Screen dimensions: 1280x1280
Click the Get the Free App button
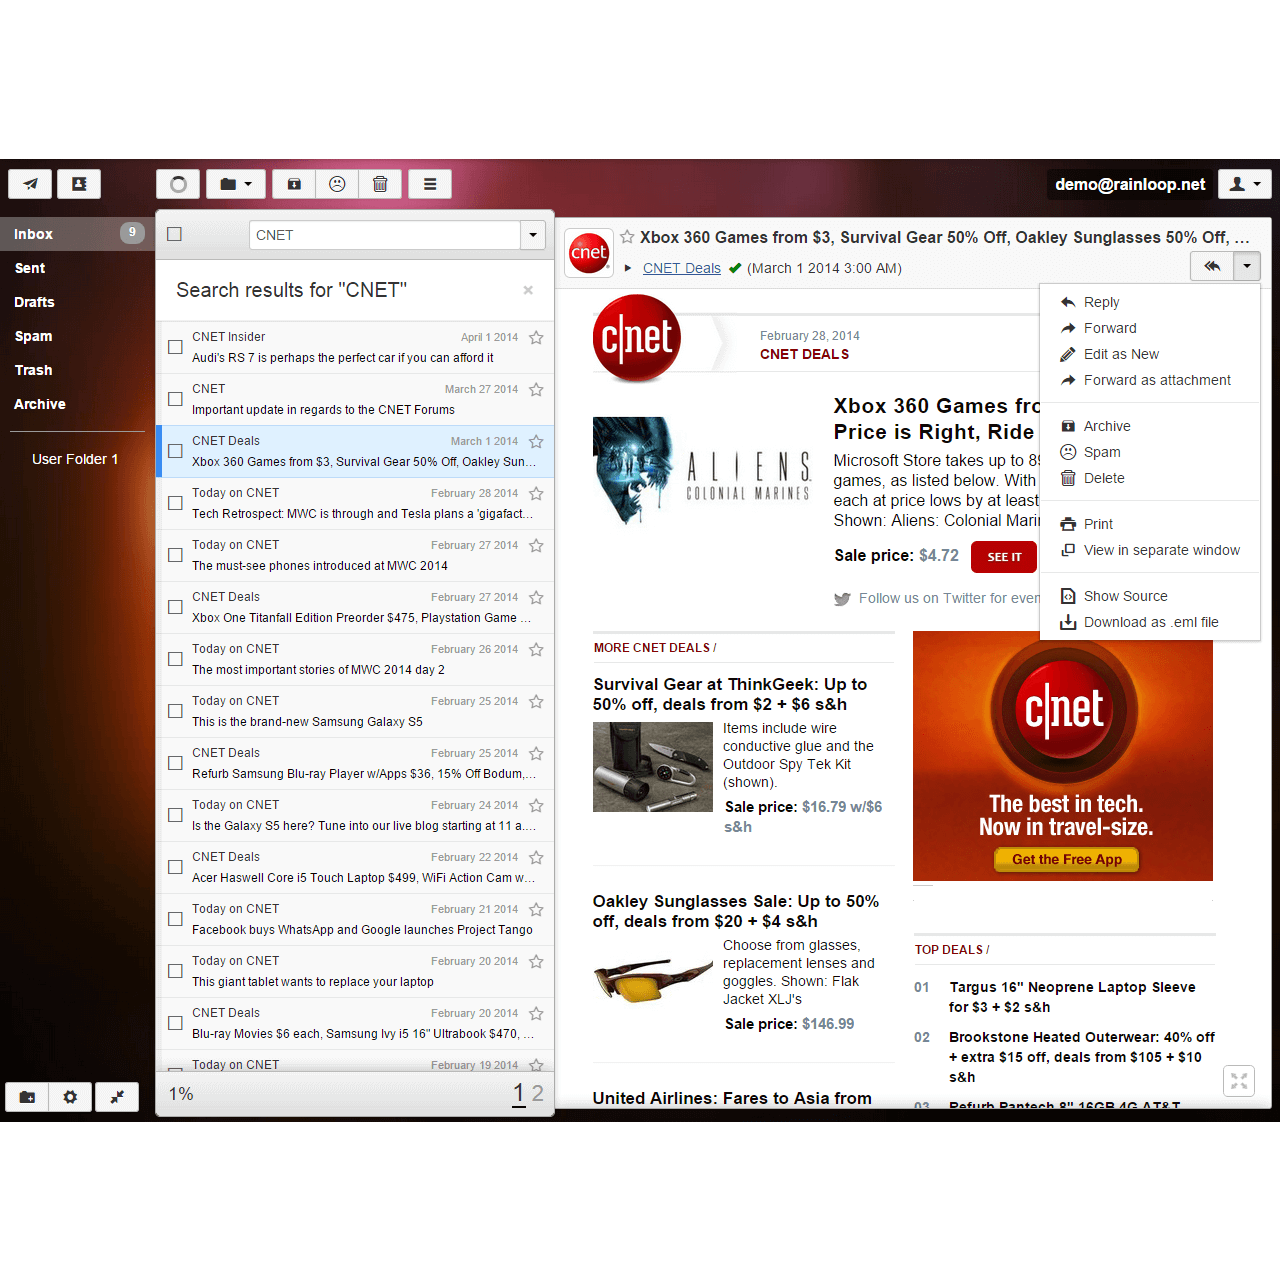1064,860
